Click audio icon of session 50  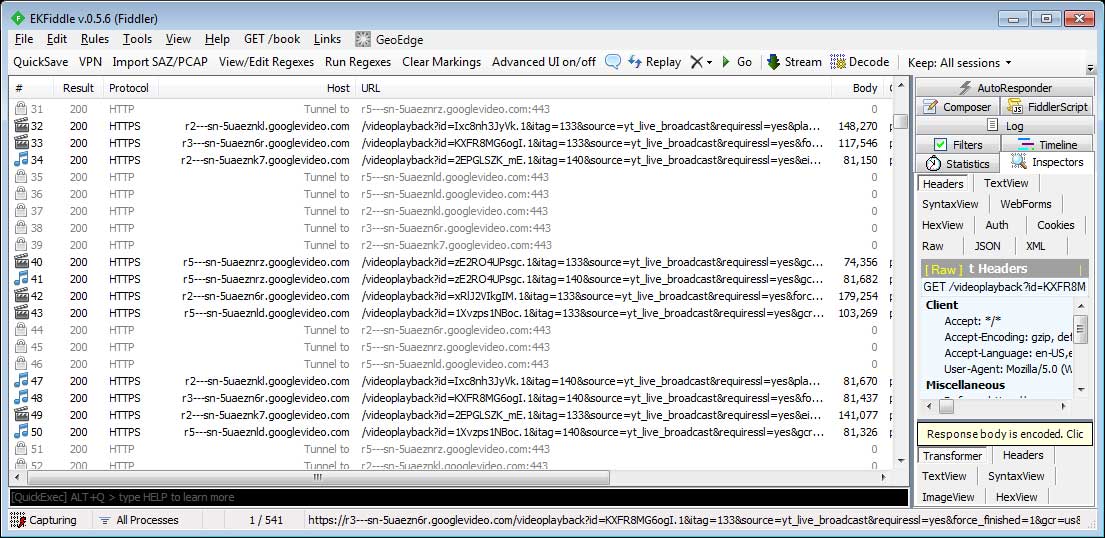coord(21,432)
